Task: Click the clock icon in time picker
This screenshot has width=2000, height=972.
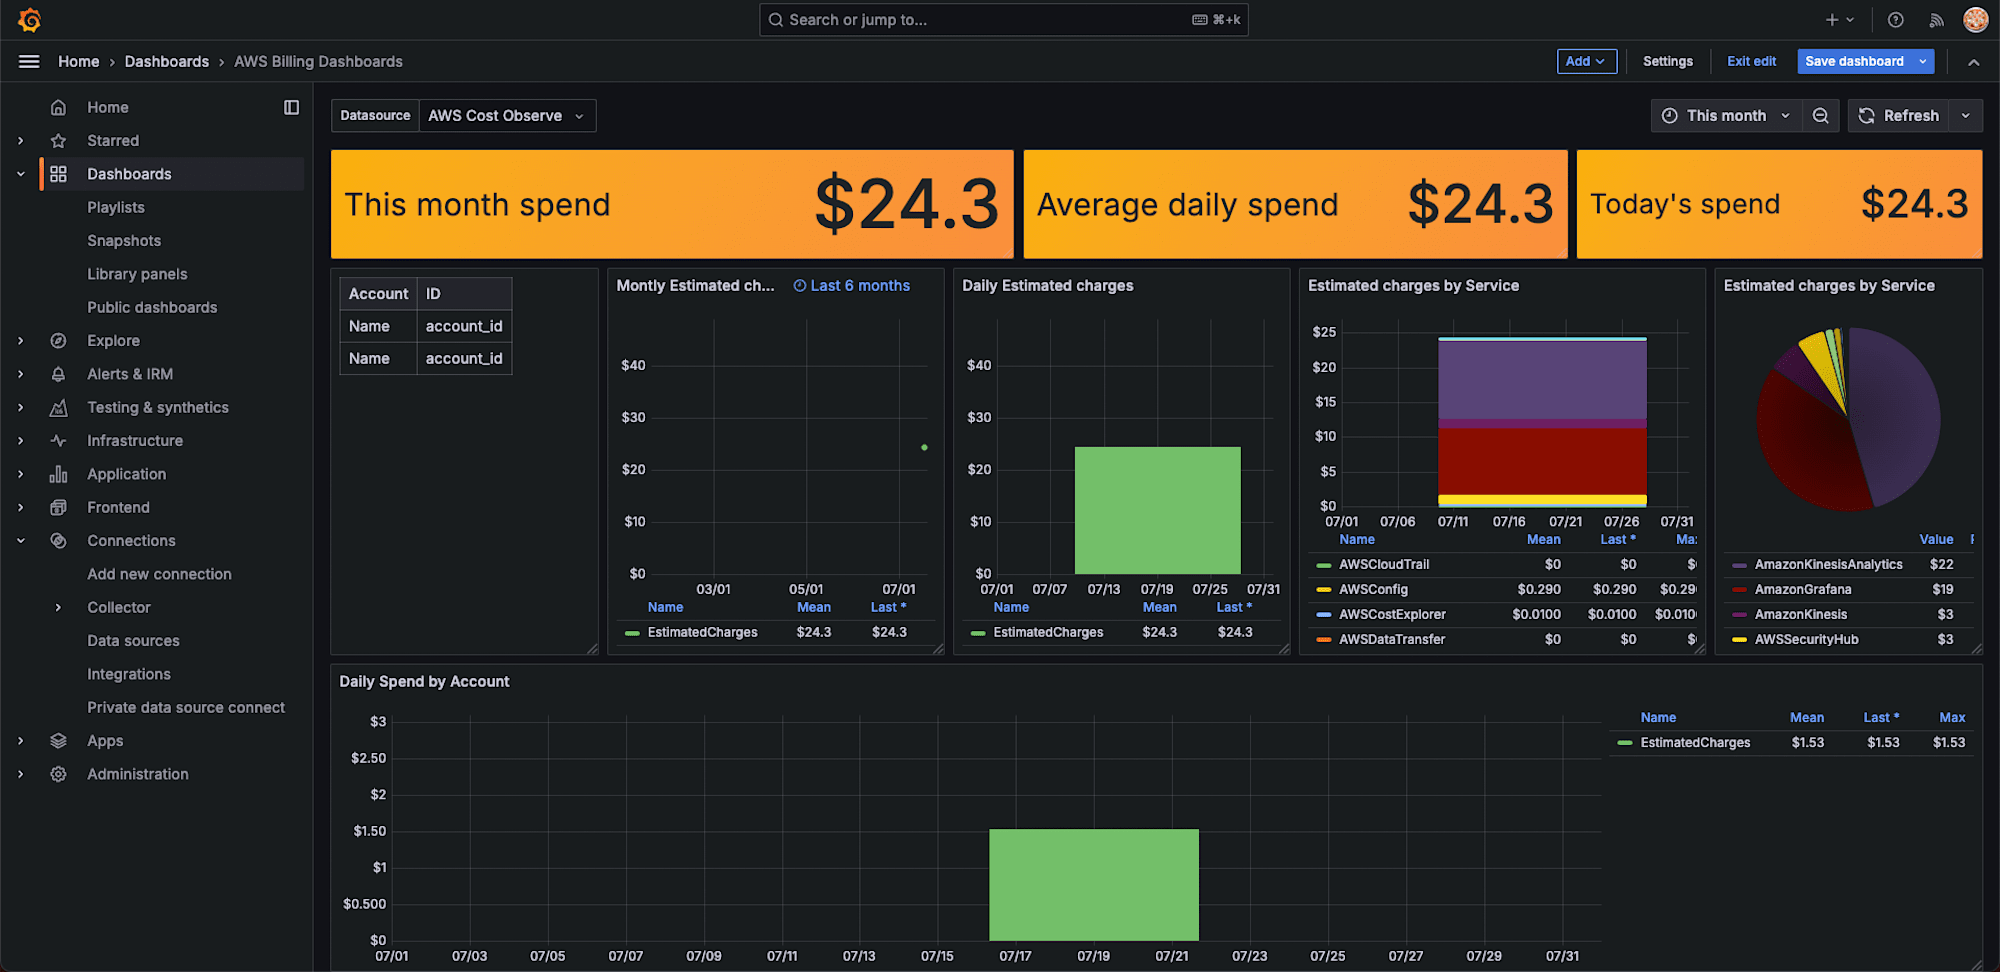Action: pyautogui.click(x=1669, y=116)
